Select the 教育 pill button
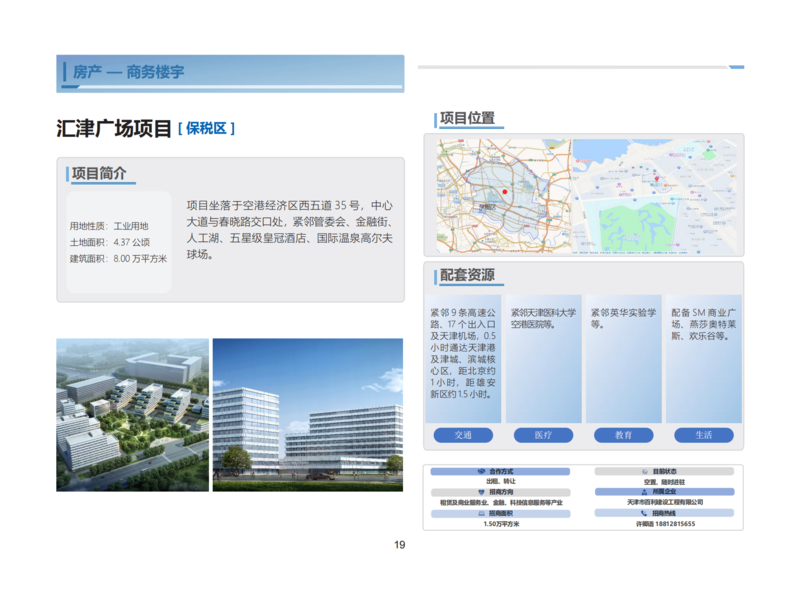Viewport: 800px width, 594px height. pos(623,435)
